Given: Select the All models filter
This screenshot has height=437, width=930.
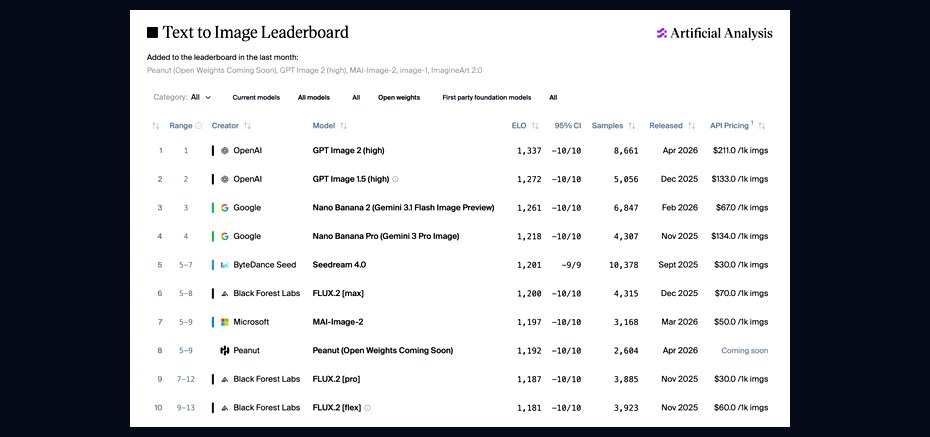Looking at the screenshot, I should 314,97.
